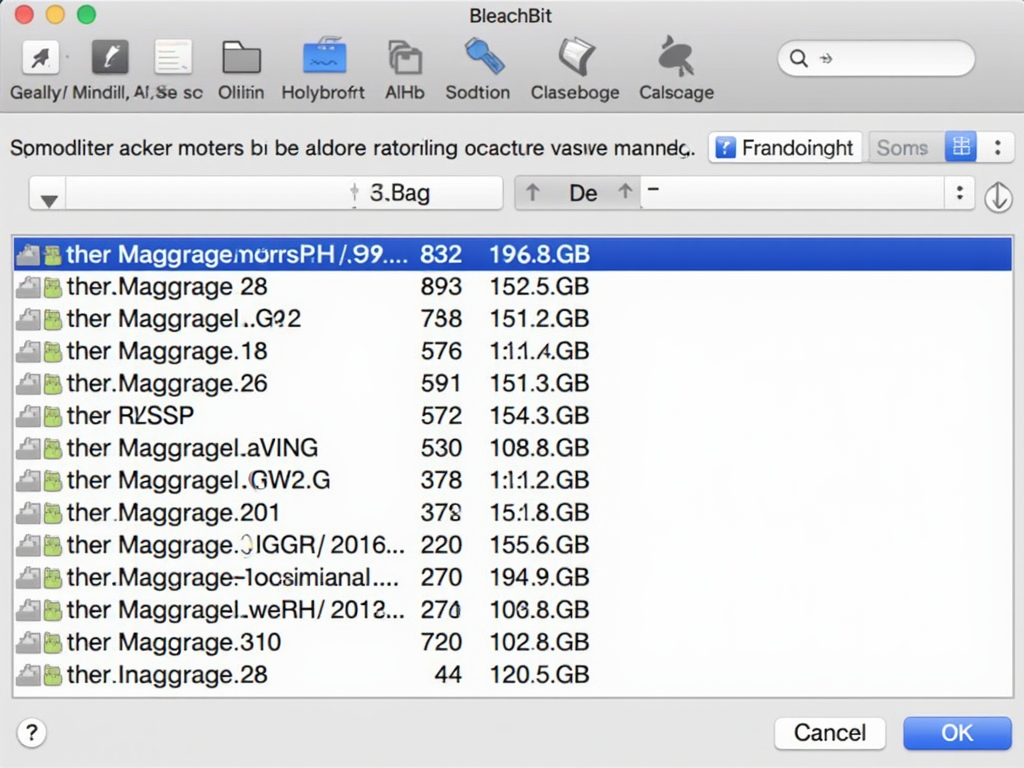Screen dimensions: 1024x768
Task: Select the ther Maggrage.310 row
Action: pos(513,643)
